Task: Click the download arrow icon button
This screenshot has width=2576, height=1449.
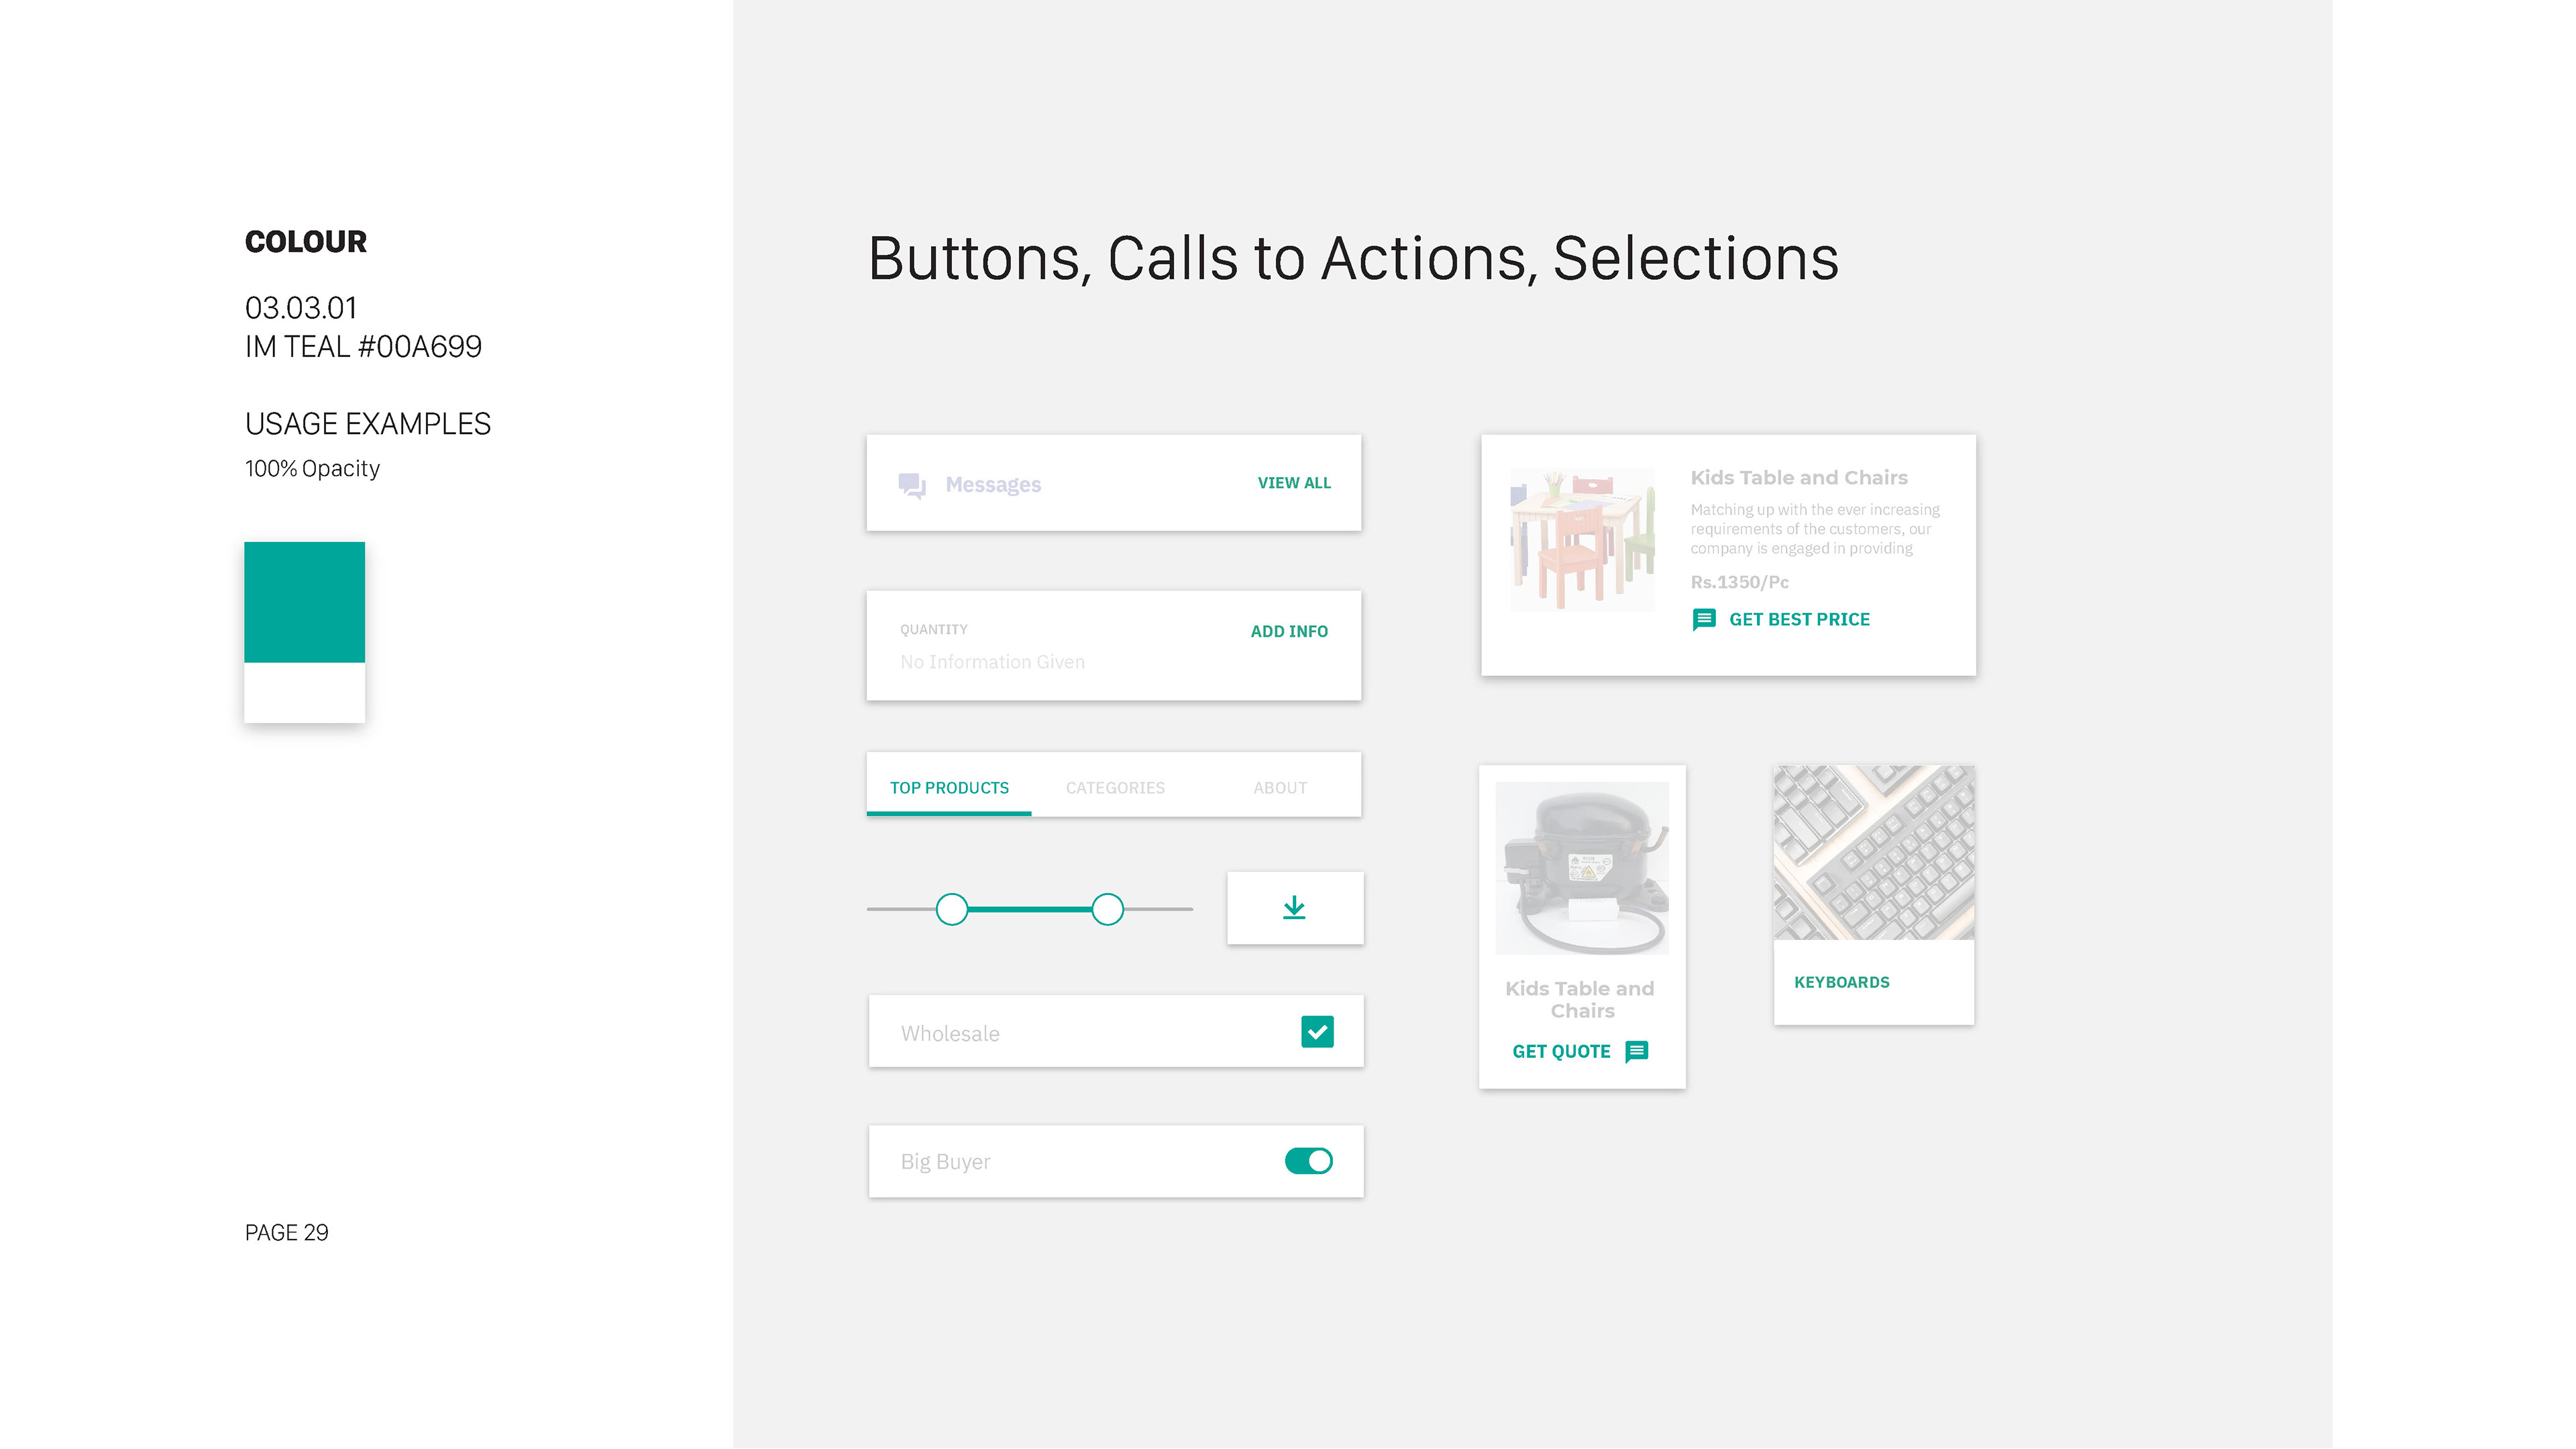Action: pyautogui.click(x=1295, y=908)
